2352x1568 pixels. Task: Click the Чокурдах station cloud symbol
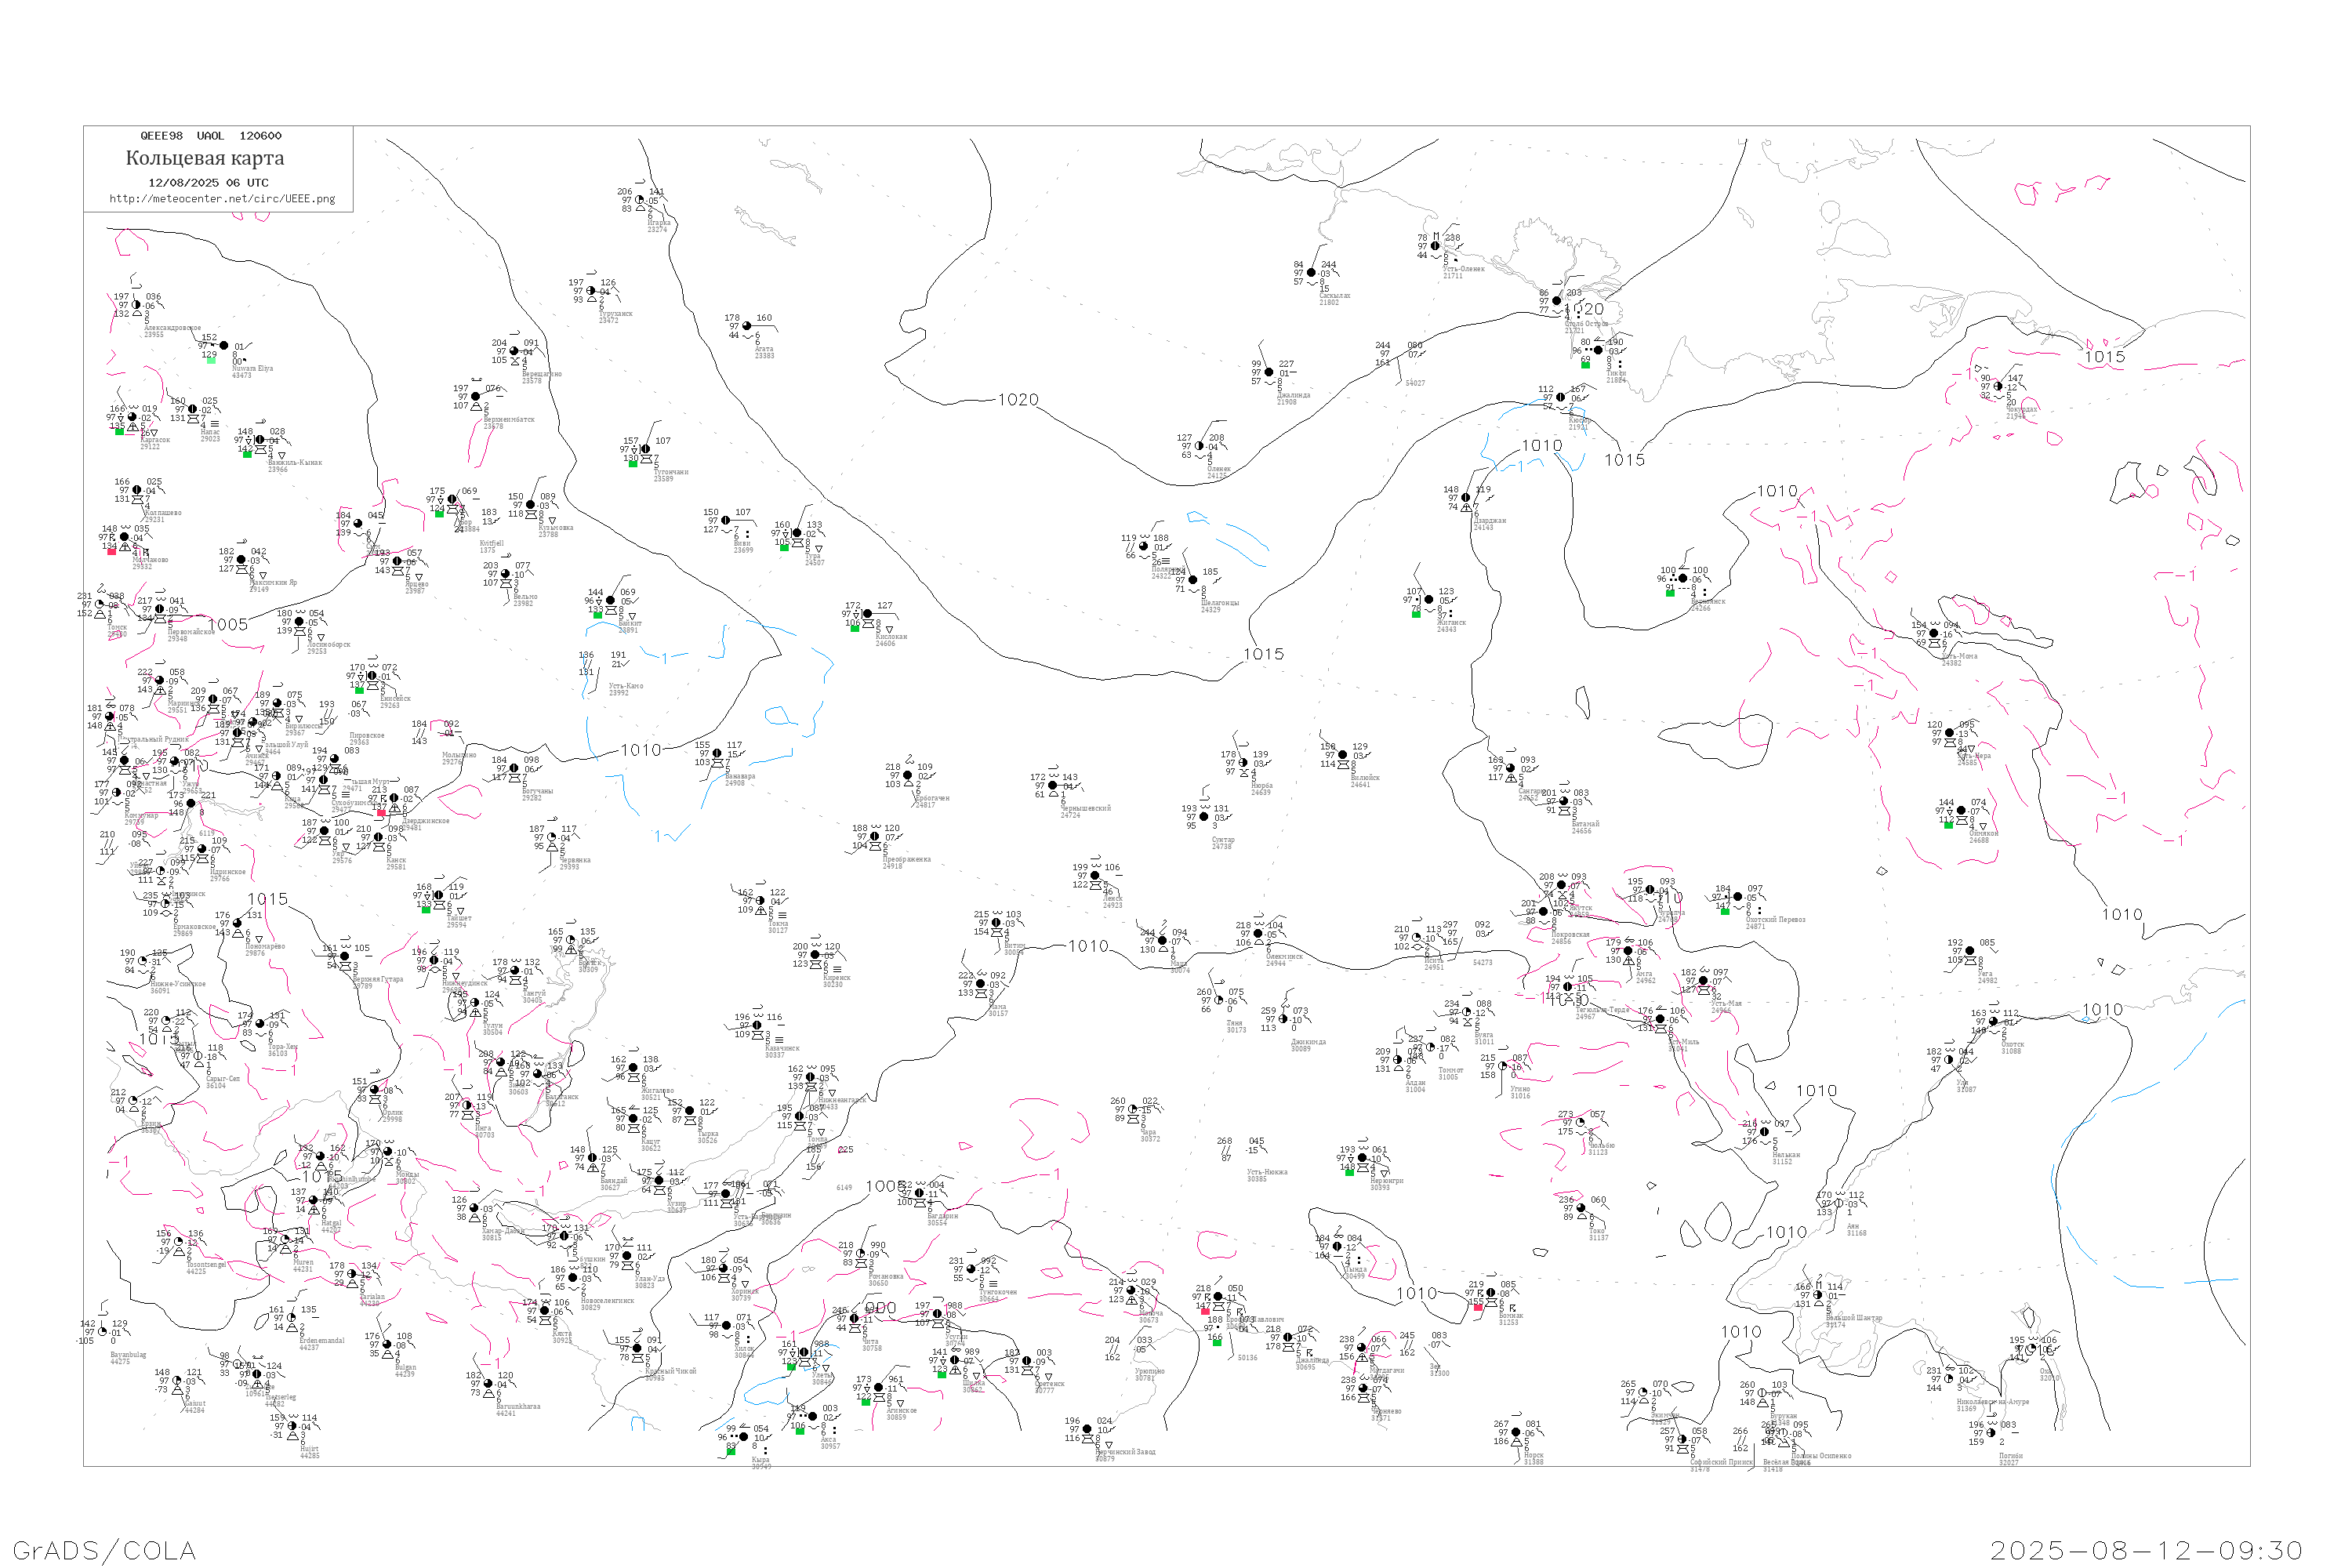[1998, 386]
